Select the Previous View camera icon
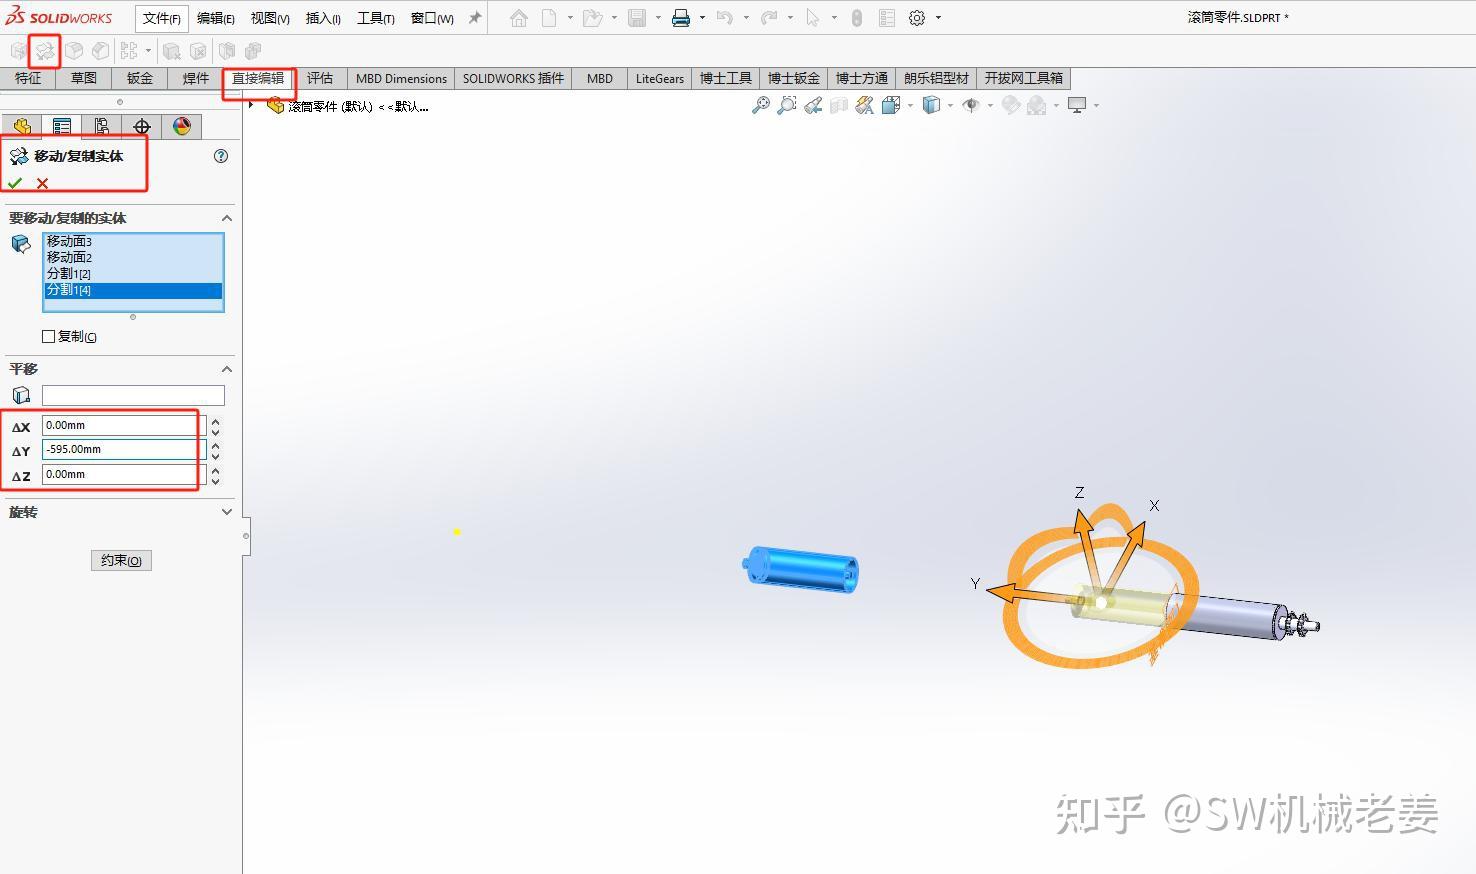1476x874 pixels. [813, 104]
